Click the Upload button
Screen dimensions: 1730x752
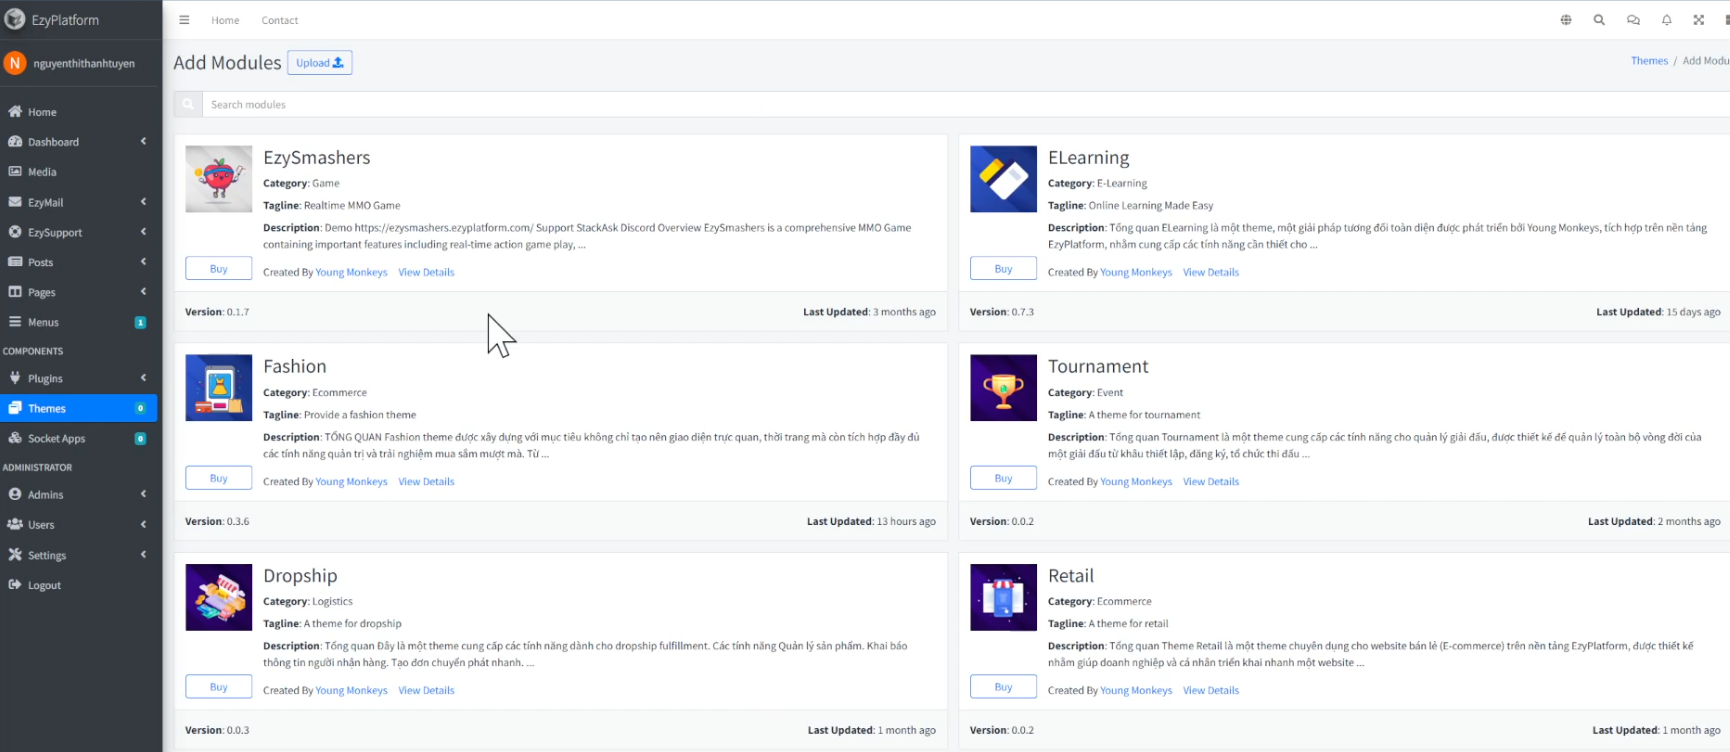pos(319,63)
